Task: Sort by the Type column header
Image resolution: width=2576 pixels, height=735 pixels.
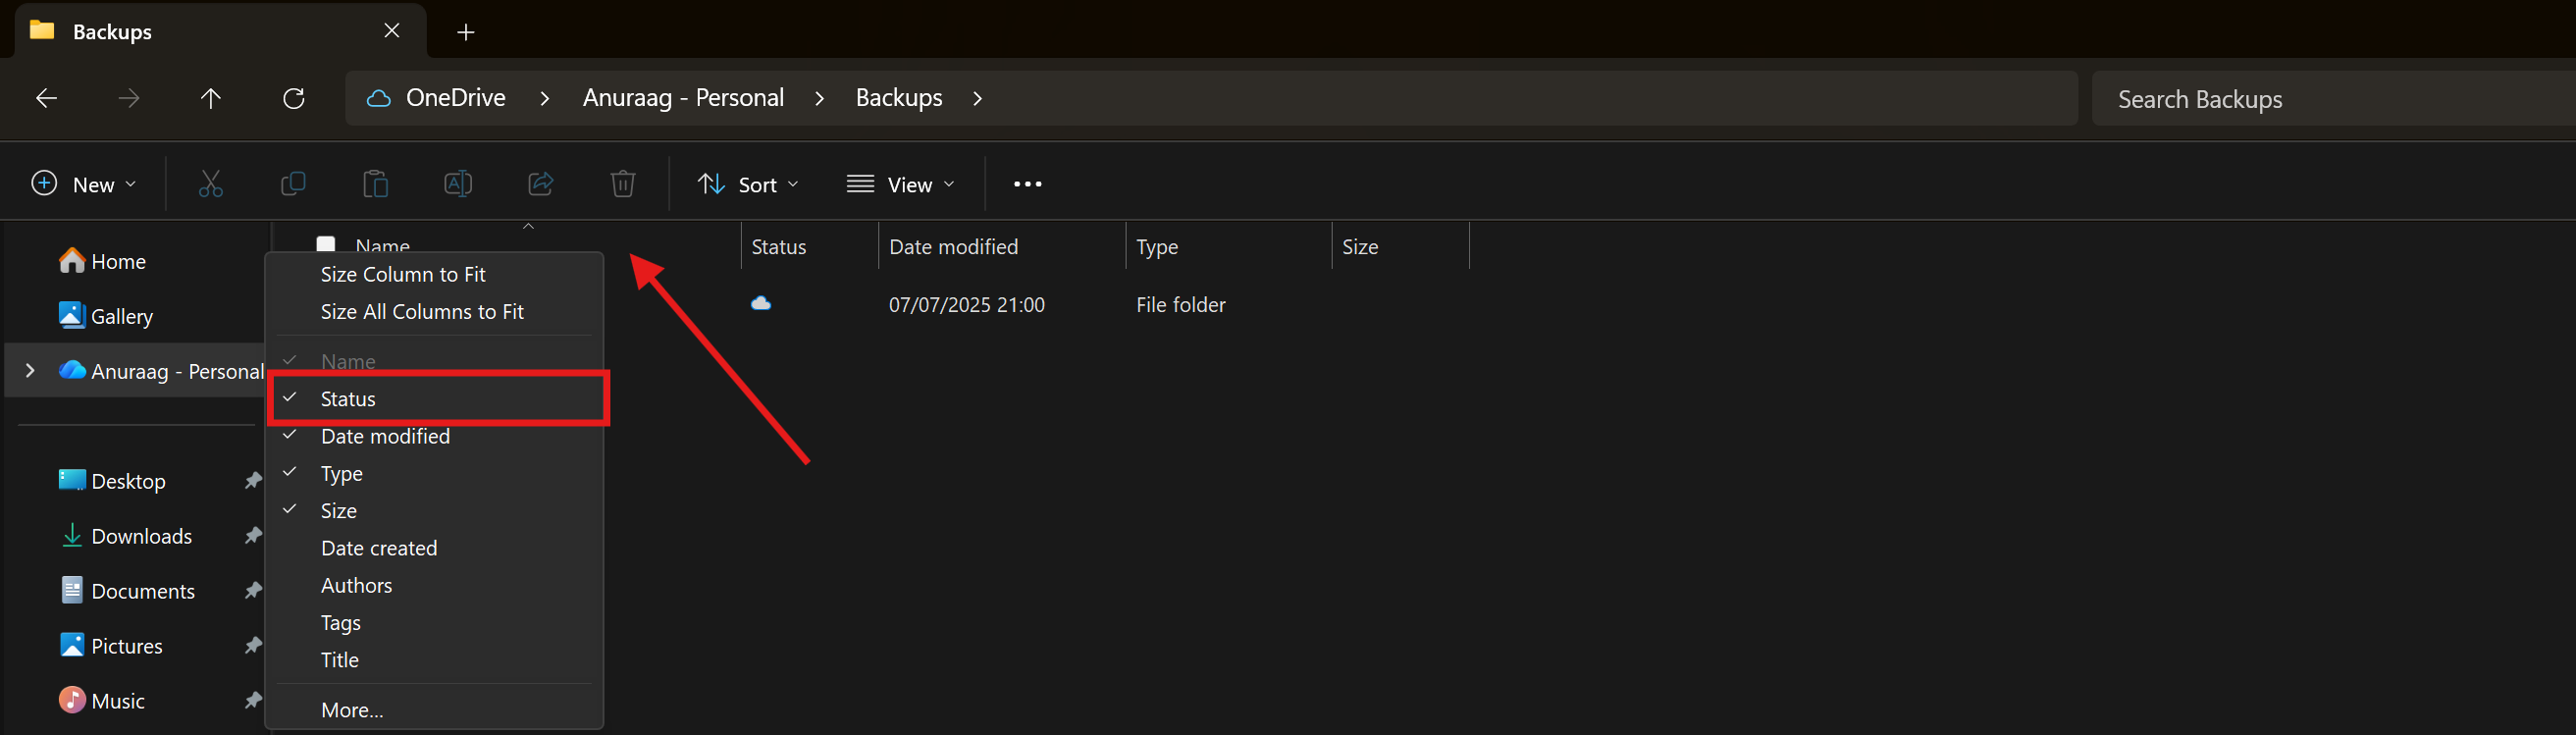Action: click(x=1228, y=247)
